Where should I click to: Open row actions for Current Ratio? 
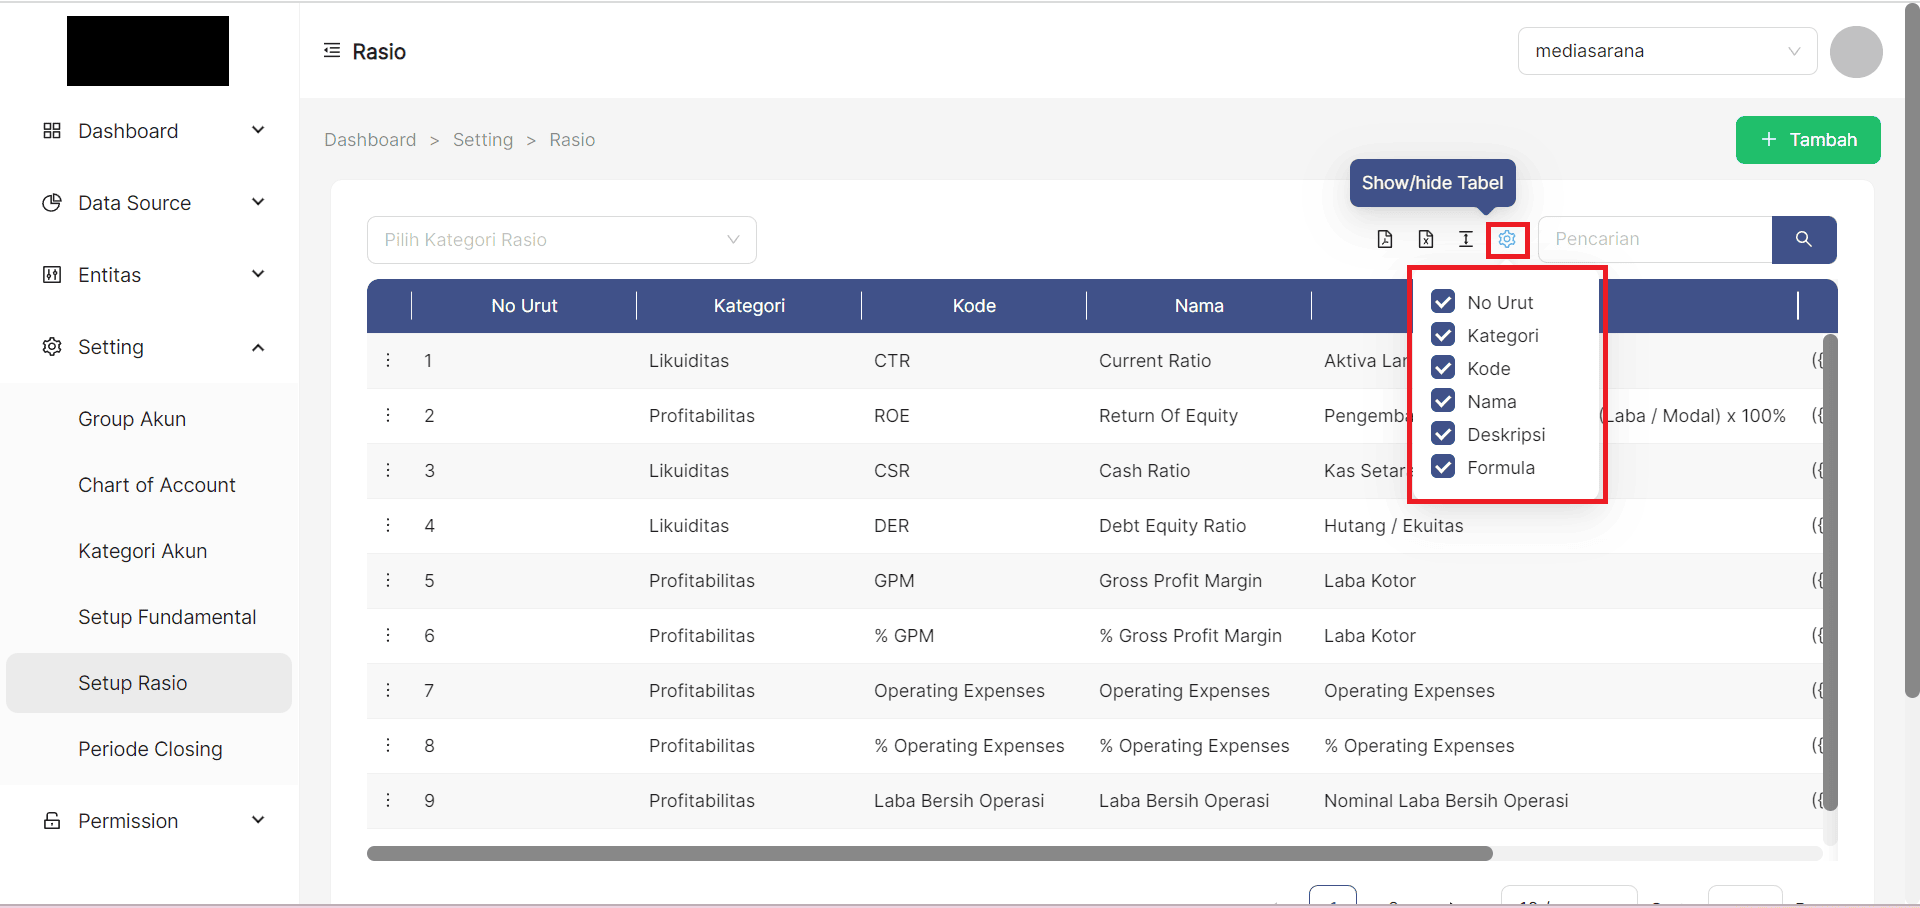388,360
